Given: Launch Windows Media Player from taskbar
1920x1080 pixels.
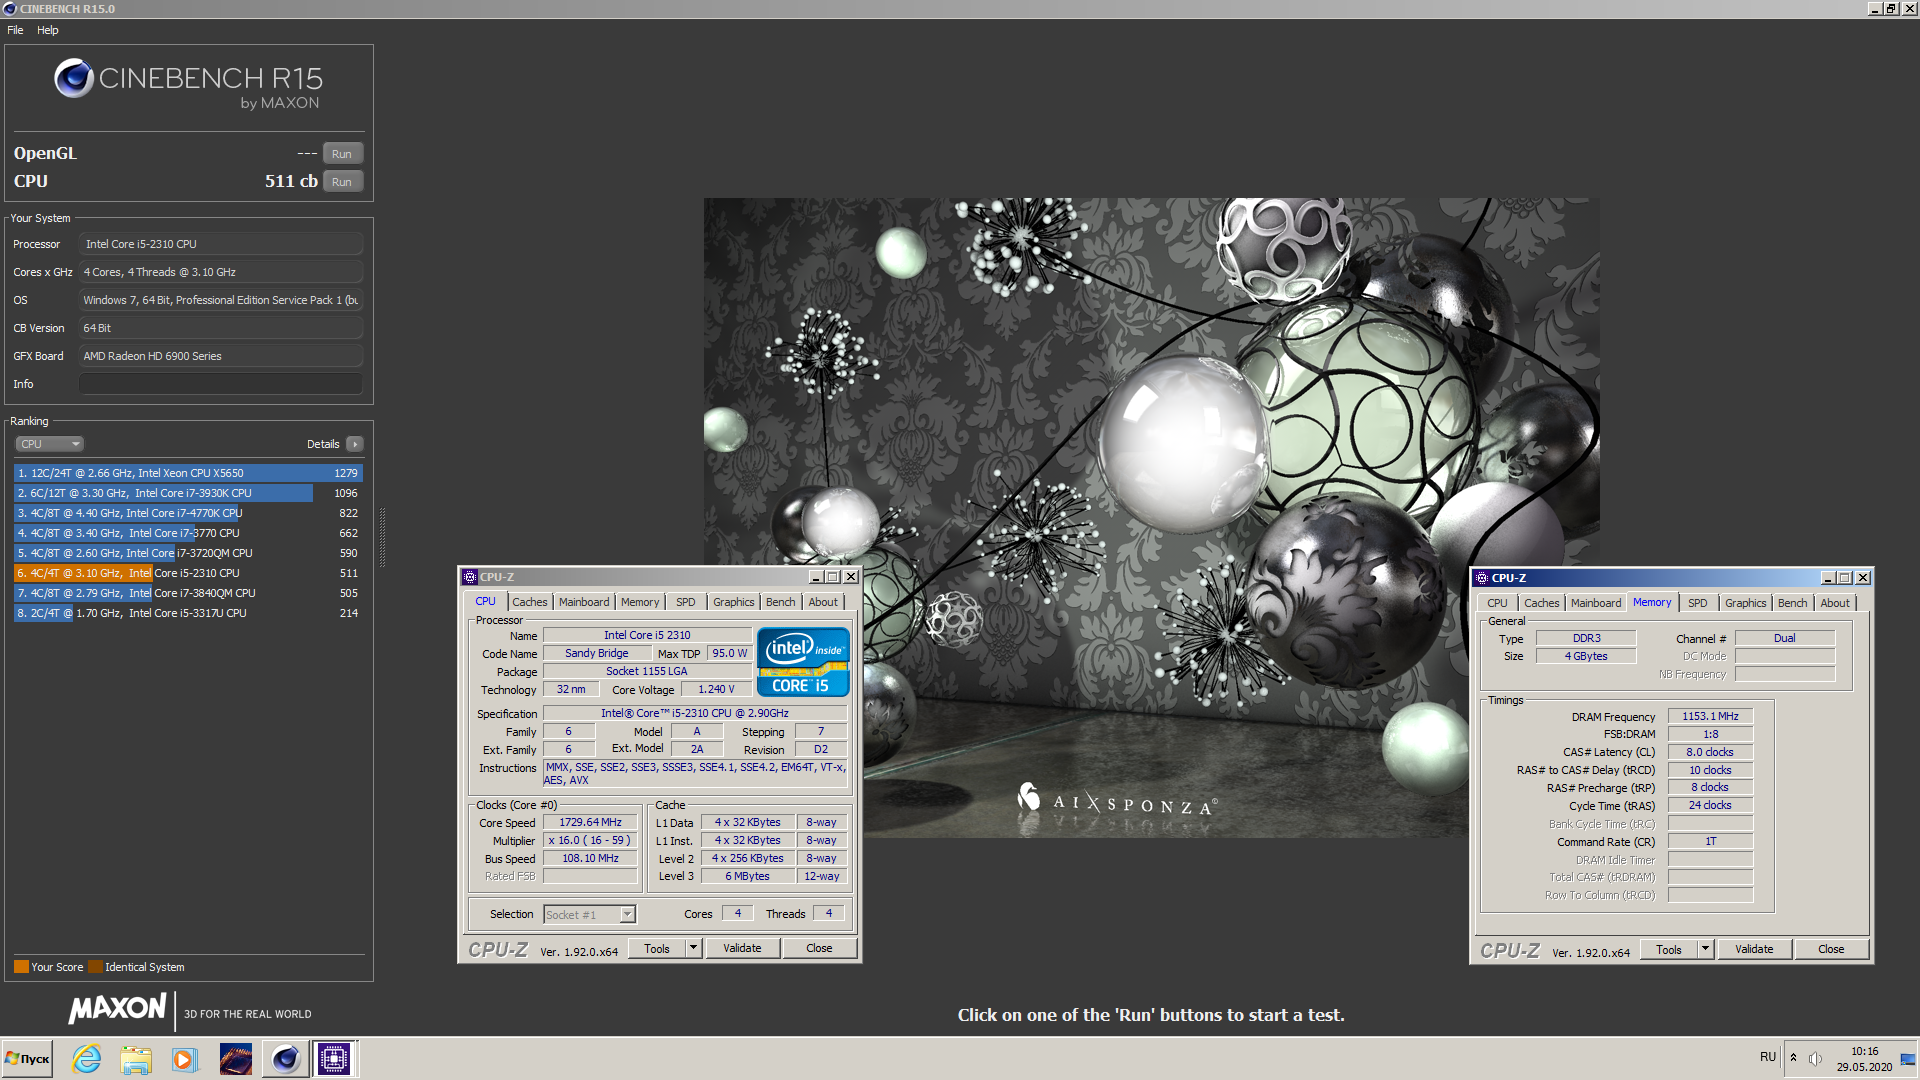Looking at the screenshot, I should click(x=184, y=1059).
